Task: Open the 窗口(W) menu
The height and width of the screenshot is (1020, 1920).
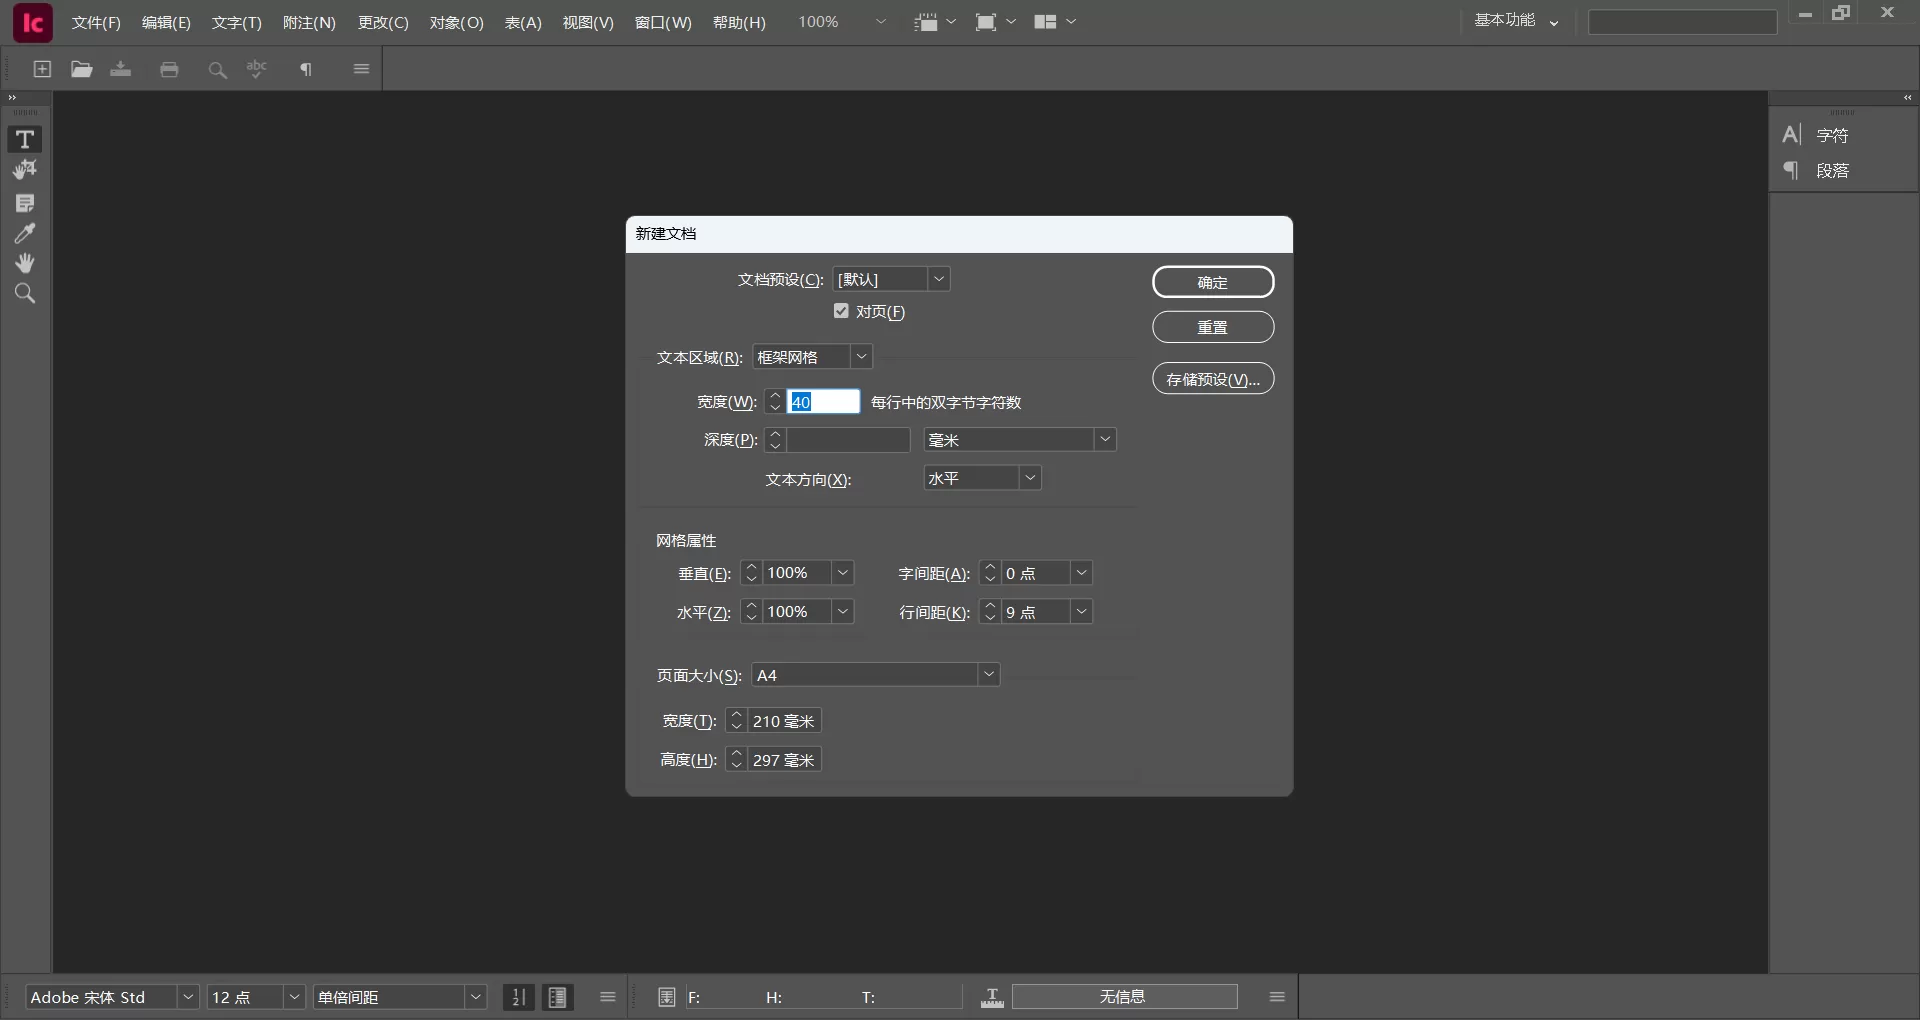Action: (662, 22)
